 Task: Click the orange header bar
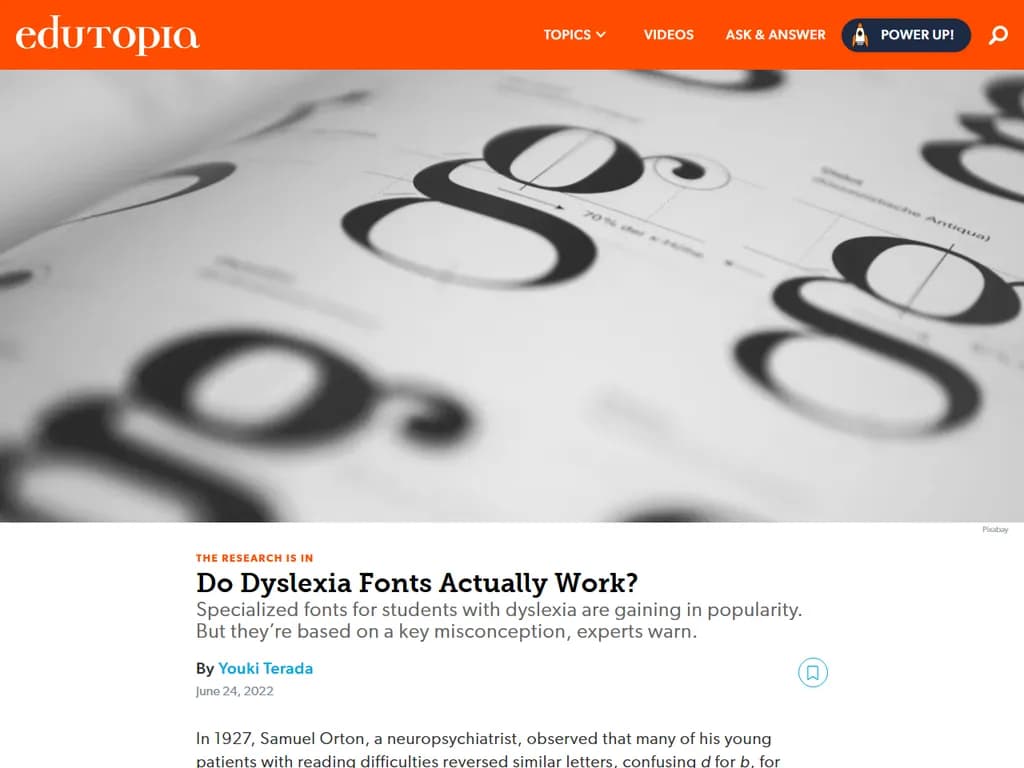point(350,34)
